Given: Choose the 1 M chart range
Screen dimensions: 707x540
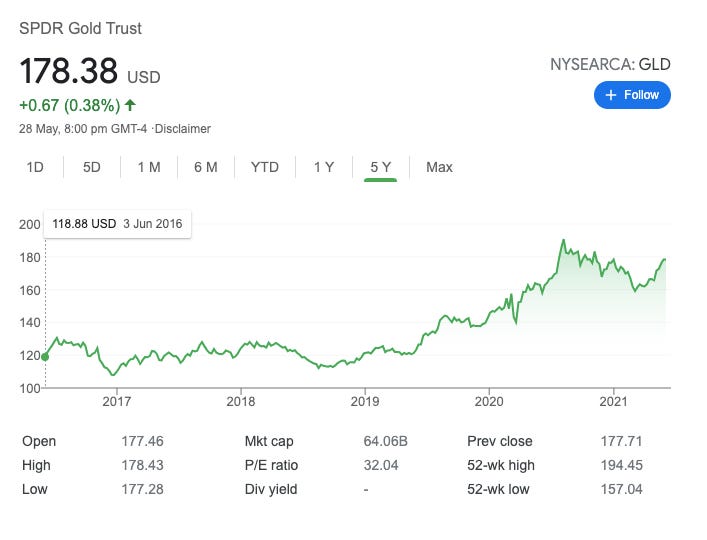Looking at the screenshot, I should (149, 167).
